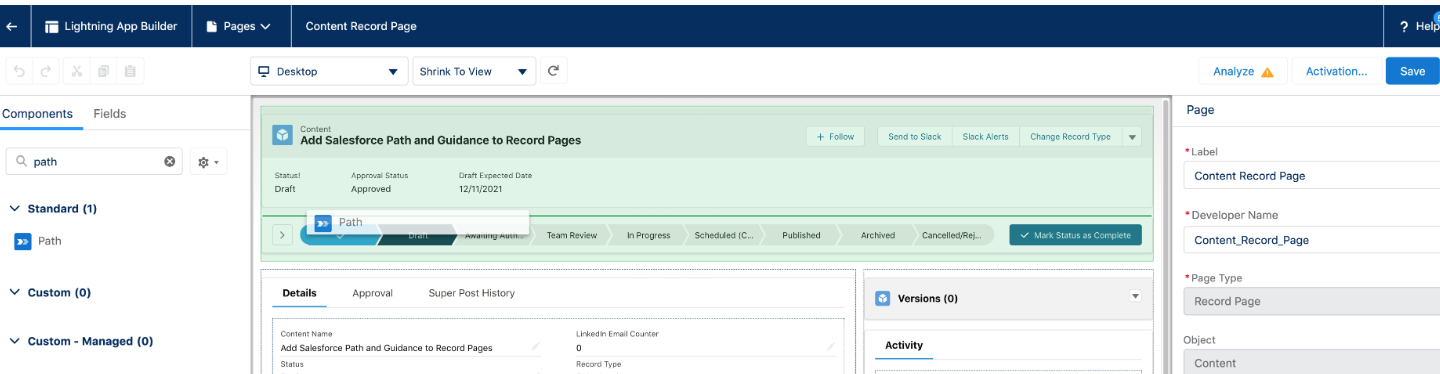Click the Page Type field
Screen dimensions: 1440x374
point(1311,301)
